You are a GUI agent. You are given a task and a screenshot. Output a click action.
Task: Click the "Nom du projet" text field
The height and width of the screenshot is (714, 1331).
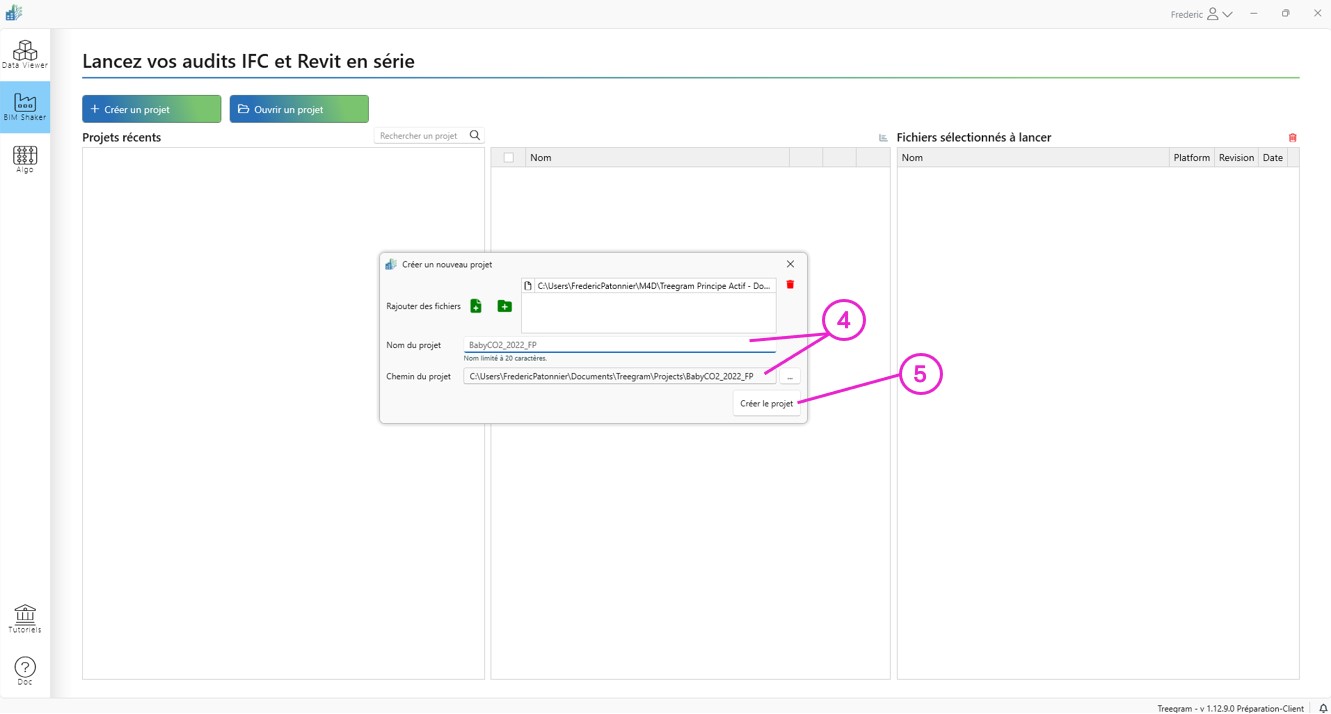point(620,345)
